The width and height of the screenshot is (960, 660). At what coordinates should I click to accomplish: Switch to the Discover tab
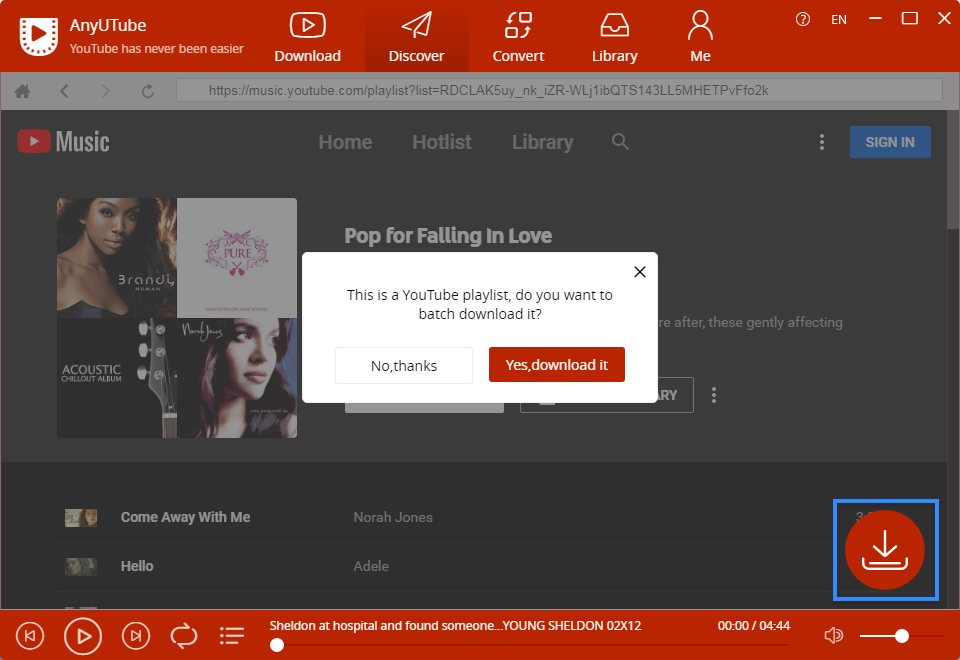[x=416, y=37]
